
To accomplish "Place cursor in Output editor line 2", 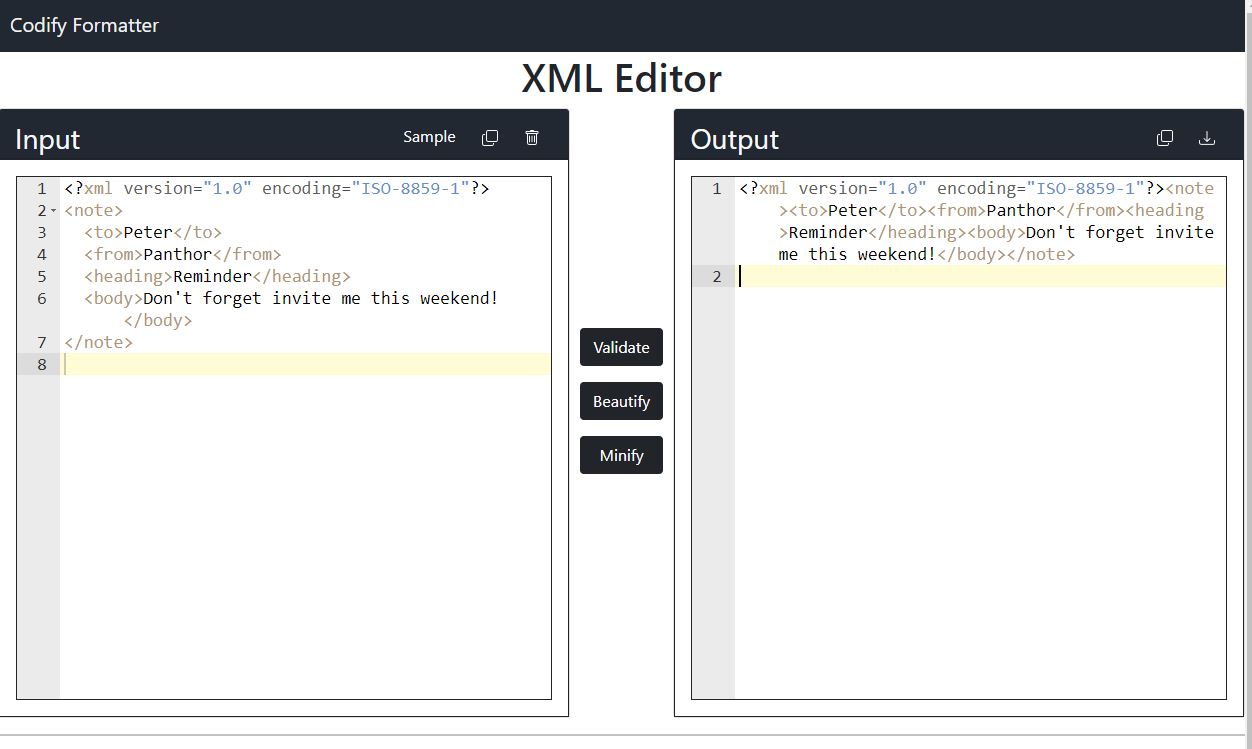I will click(x=981, y=276).
